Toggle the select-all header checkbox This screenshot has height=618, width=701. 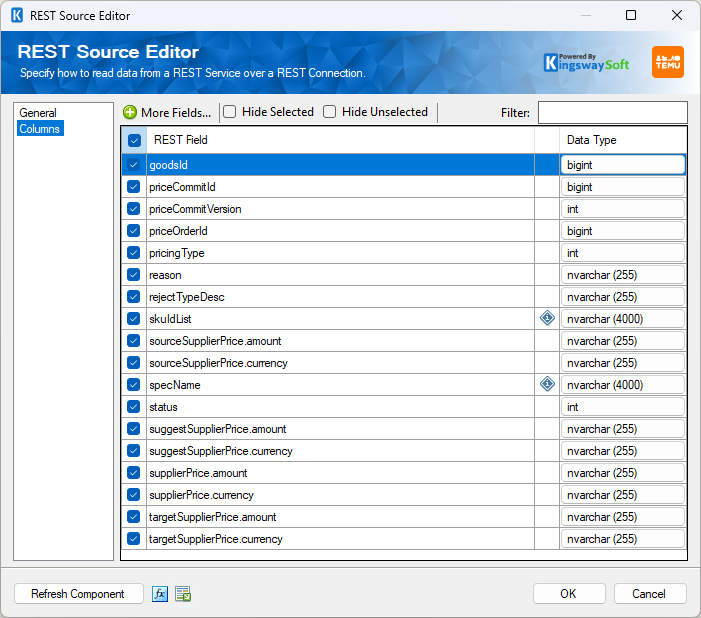(134, 140)
